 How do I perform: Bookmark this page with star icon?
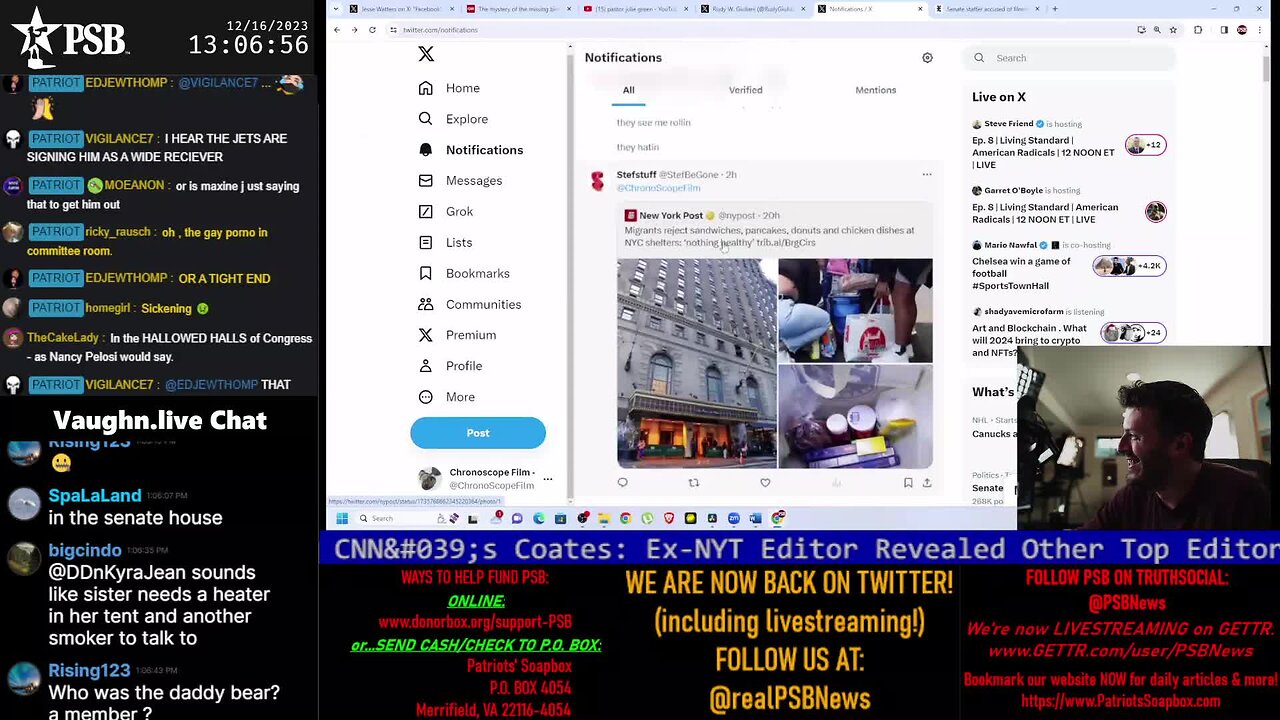click(x=1173, y=30)
